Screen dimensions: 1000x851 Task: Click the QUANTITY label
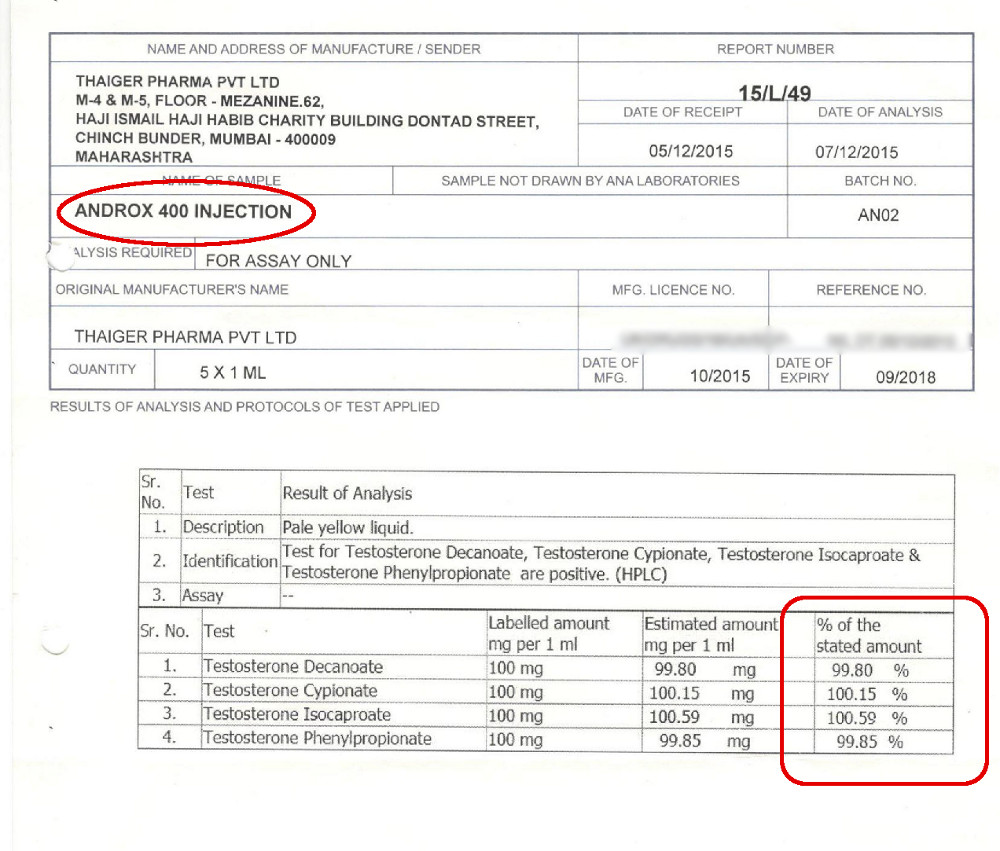[x=102, y=369]
